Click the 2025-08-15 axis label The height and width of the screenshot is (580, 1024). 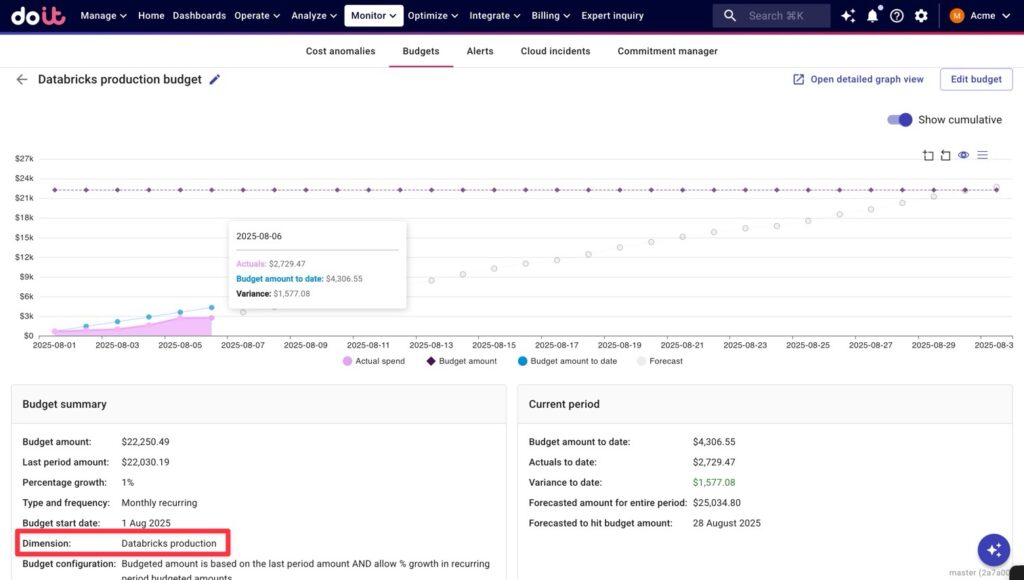coord(494,345)
